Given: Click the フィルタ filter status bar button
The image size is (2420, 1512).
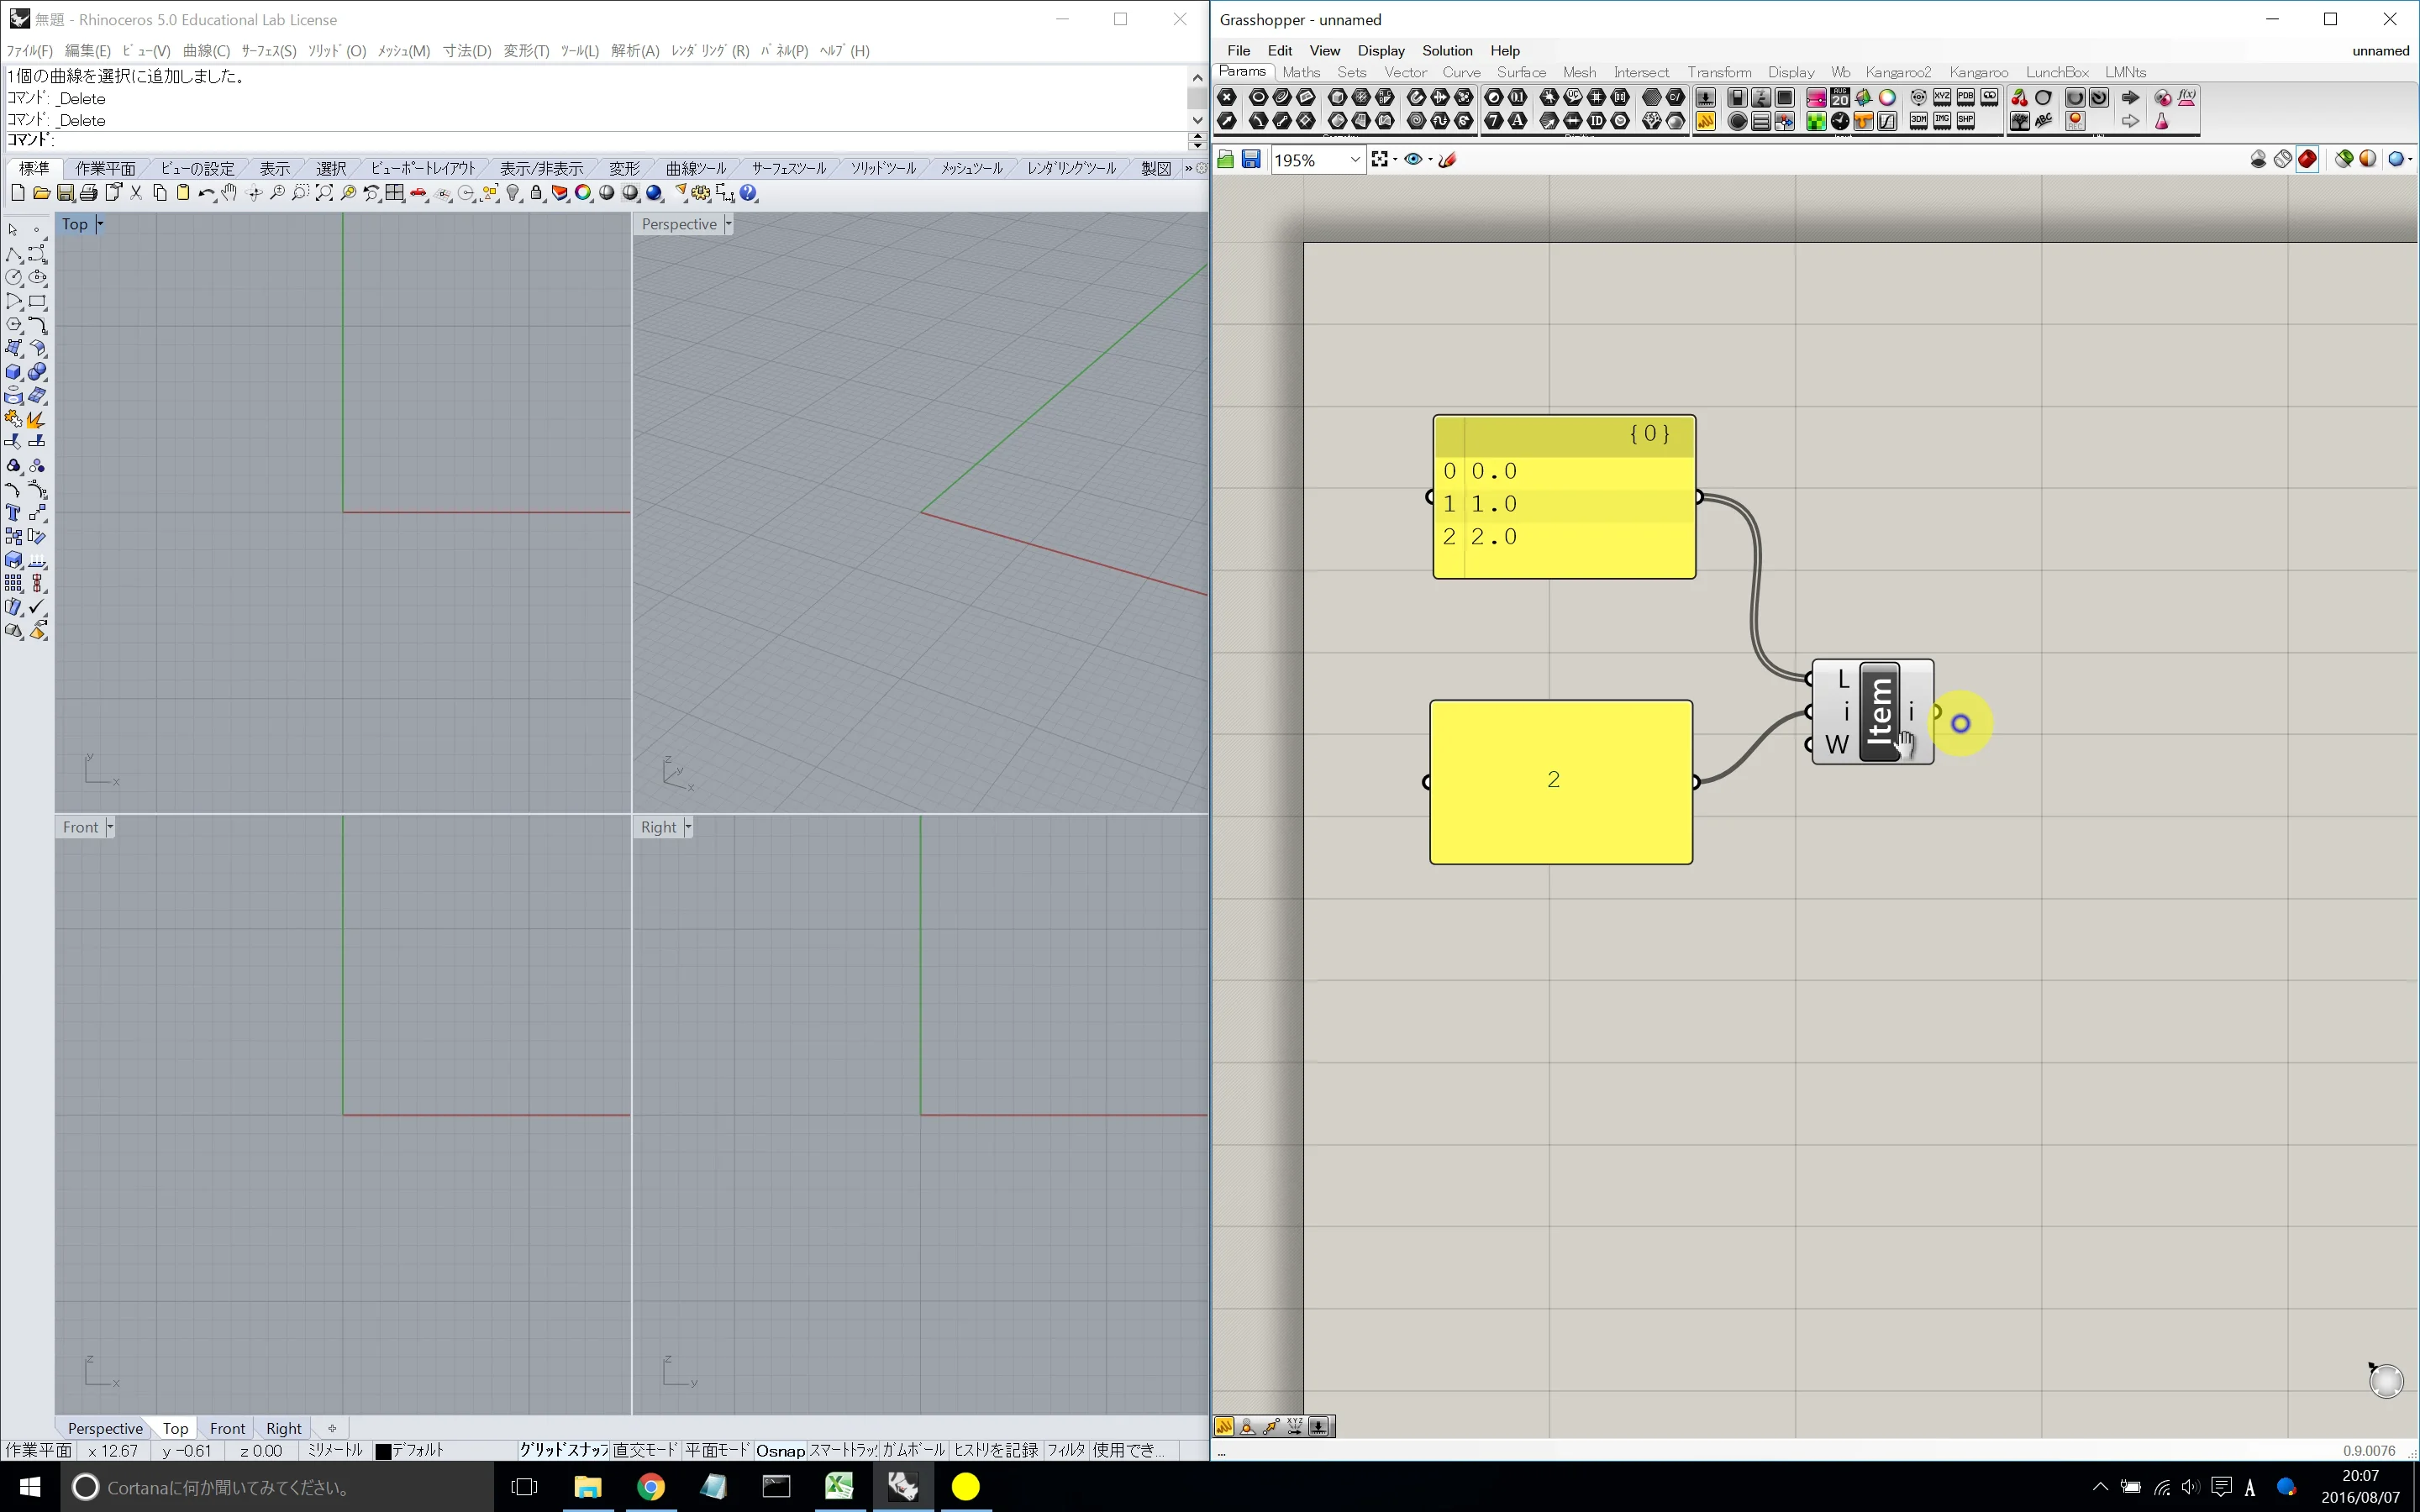Looking at the screenshot, I should (x=1066, y=1450).
